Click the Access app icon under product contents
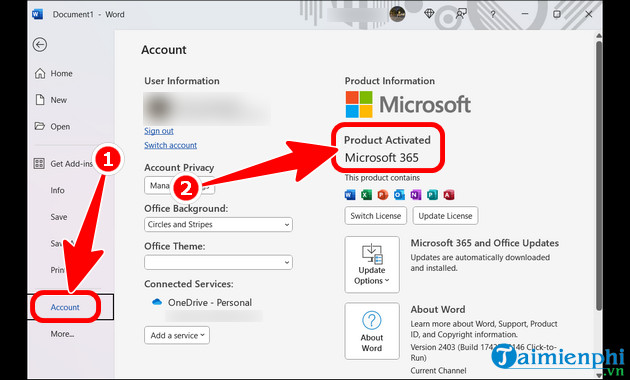 pyautogui.click(x=449, y=195)
